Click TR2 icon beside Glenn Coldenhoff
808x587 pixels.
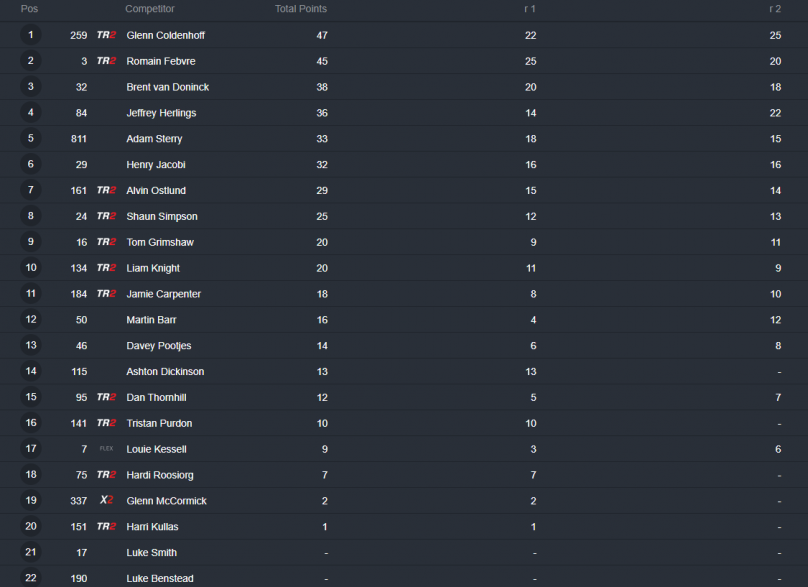(x=106, y=35)
